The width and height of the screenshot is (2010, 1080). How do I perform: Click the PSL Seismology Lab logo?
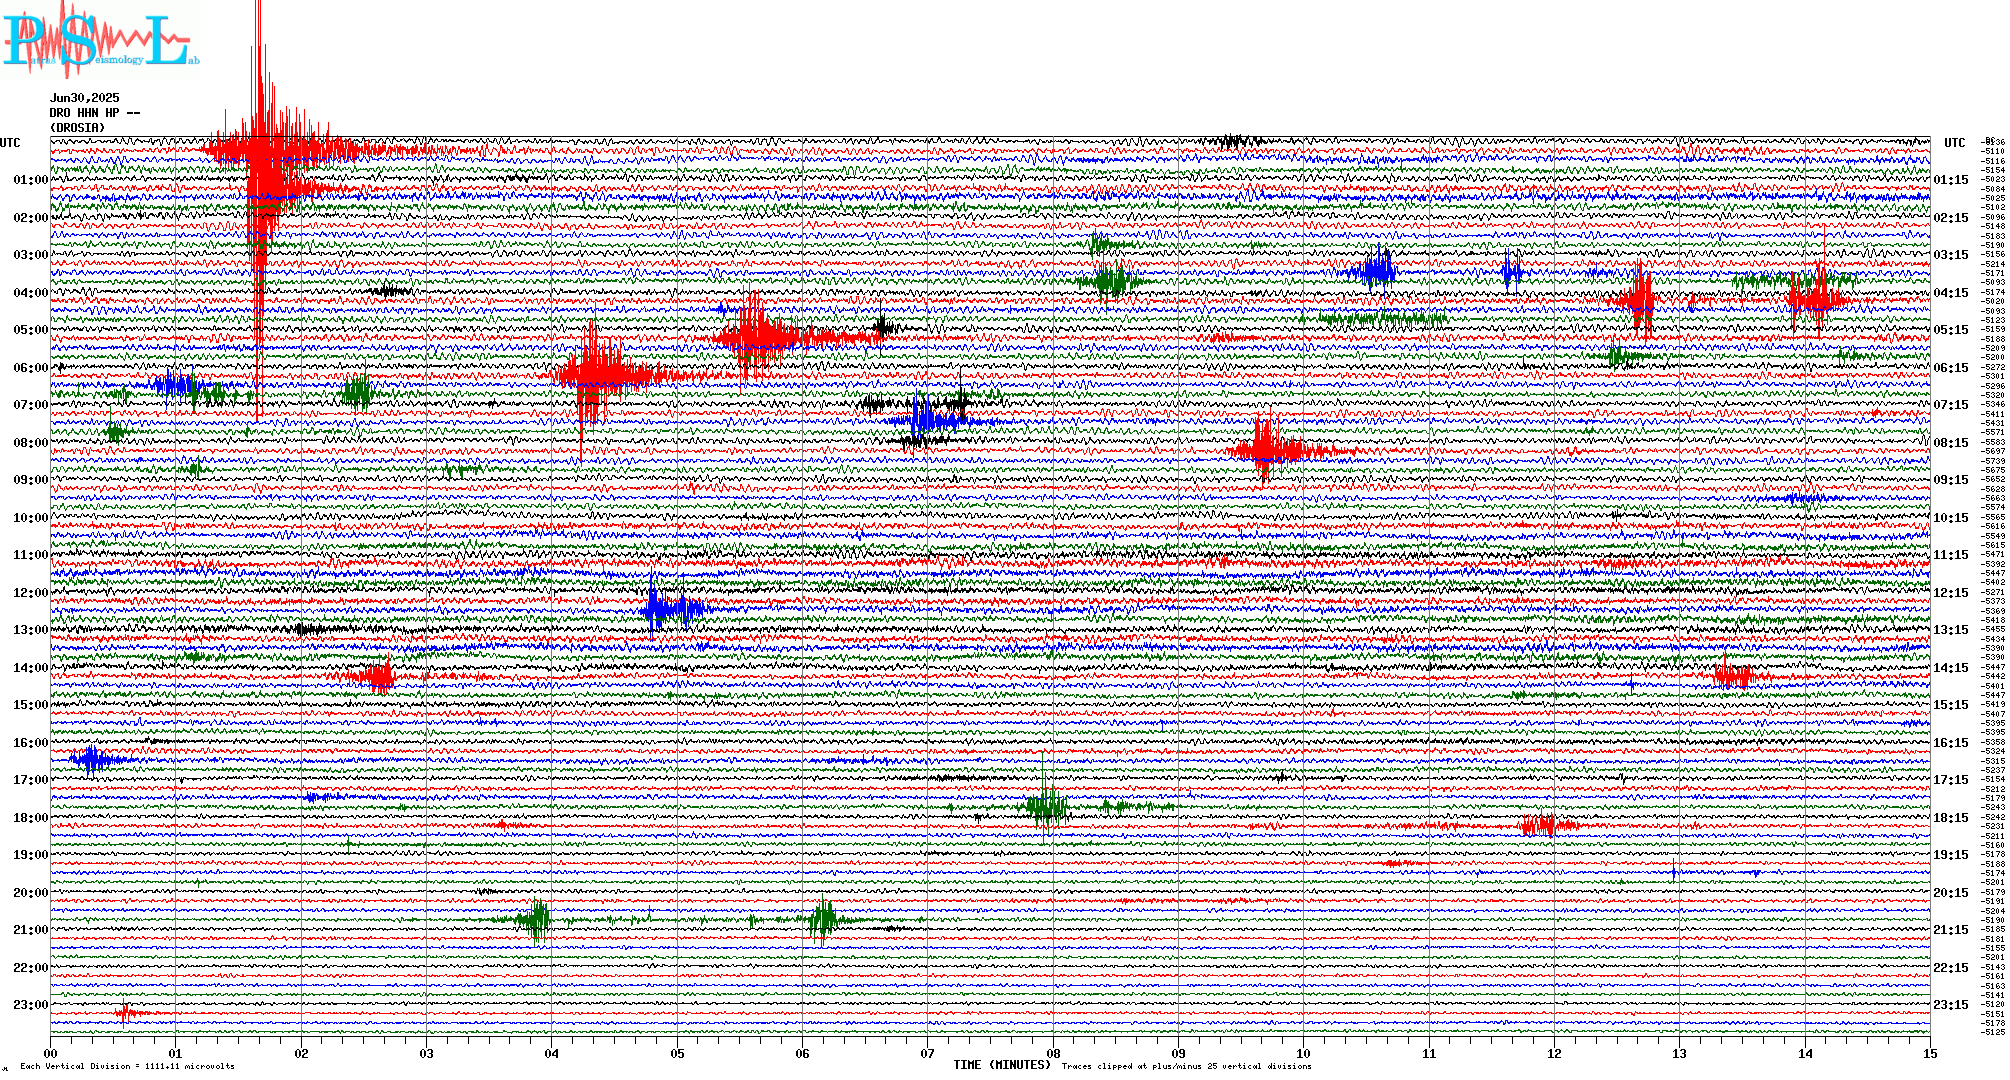[100, 40]
